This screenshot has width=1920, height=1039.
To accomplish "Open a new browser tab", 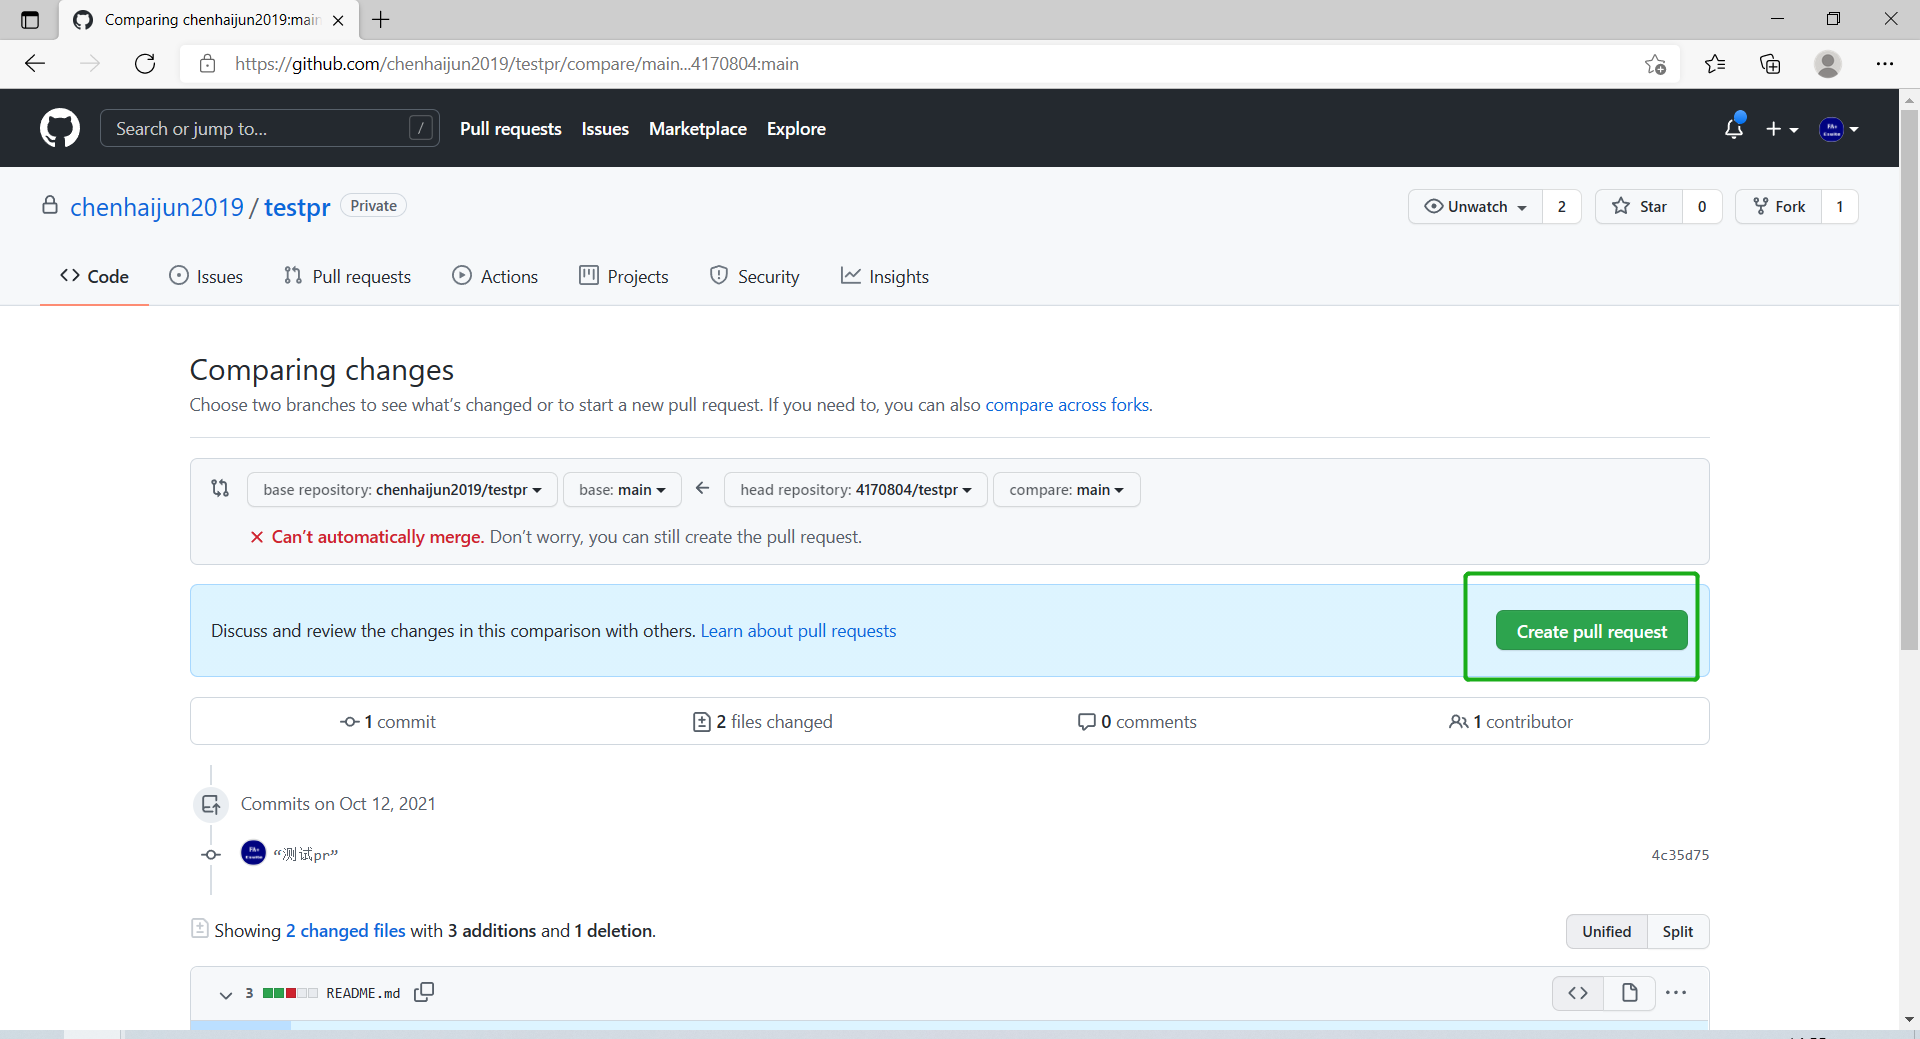I will click(x=381, y=19).
